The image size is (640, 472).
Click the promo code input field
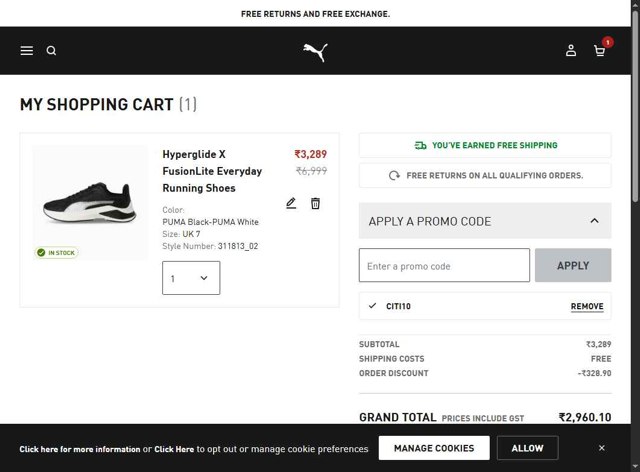point(444,266)
